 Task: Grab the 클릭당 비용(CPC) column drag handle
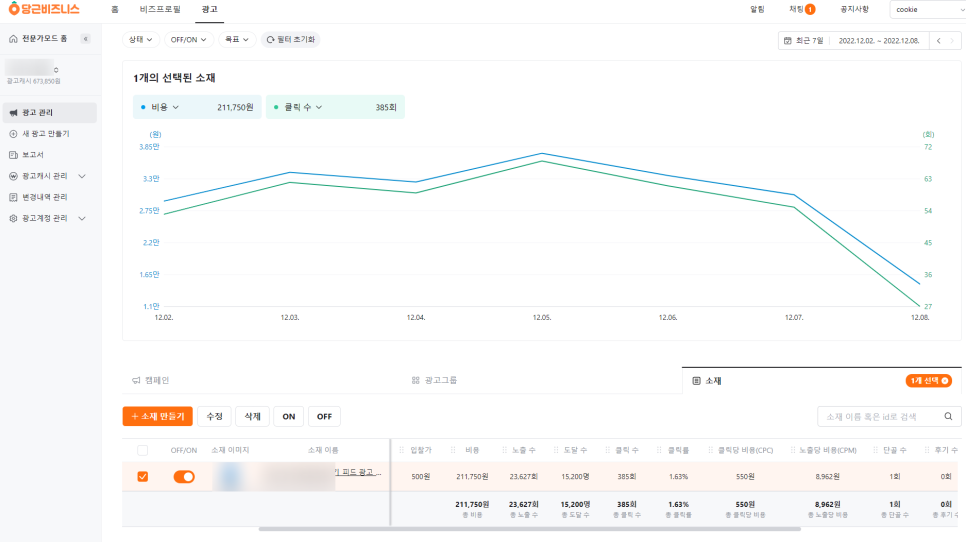(x=710, y=450)
